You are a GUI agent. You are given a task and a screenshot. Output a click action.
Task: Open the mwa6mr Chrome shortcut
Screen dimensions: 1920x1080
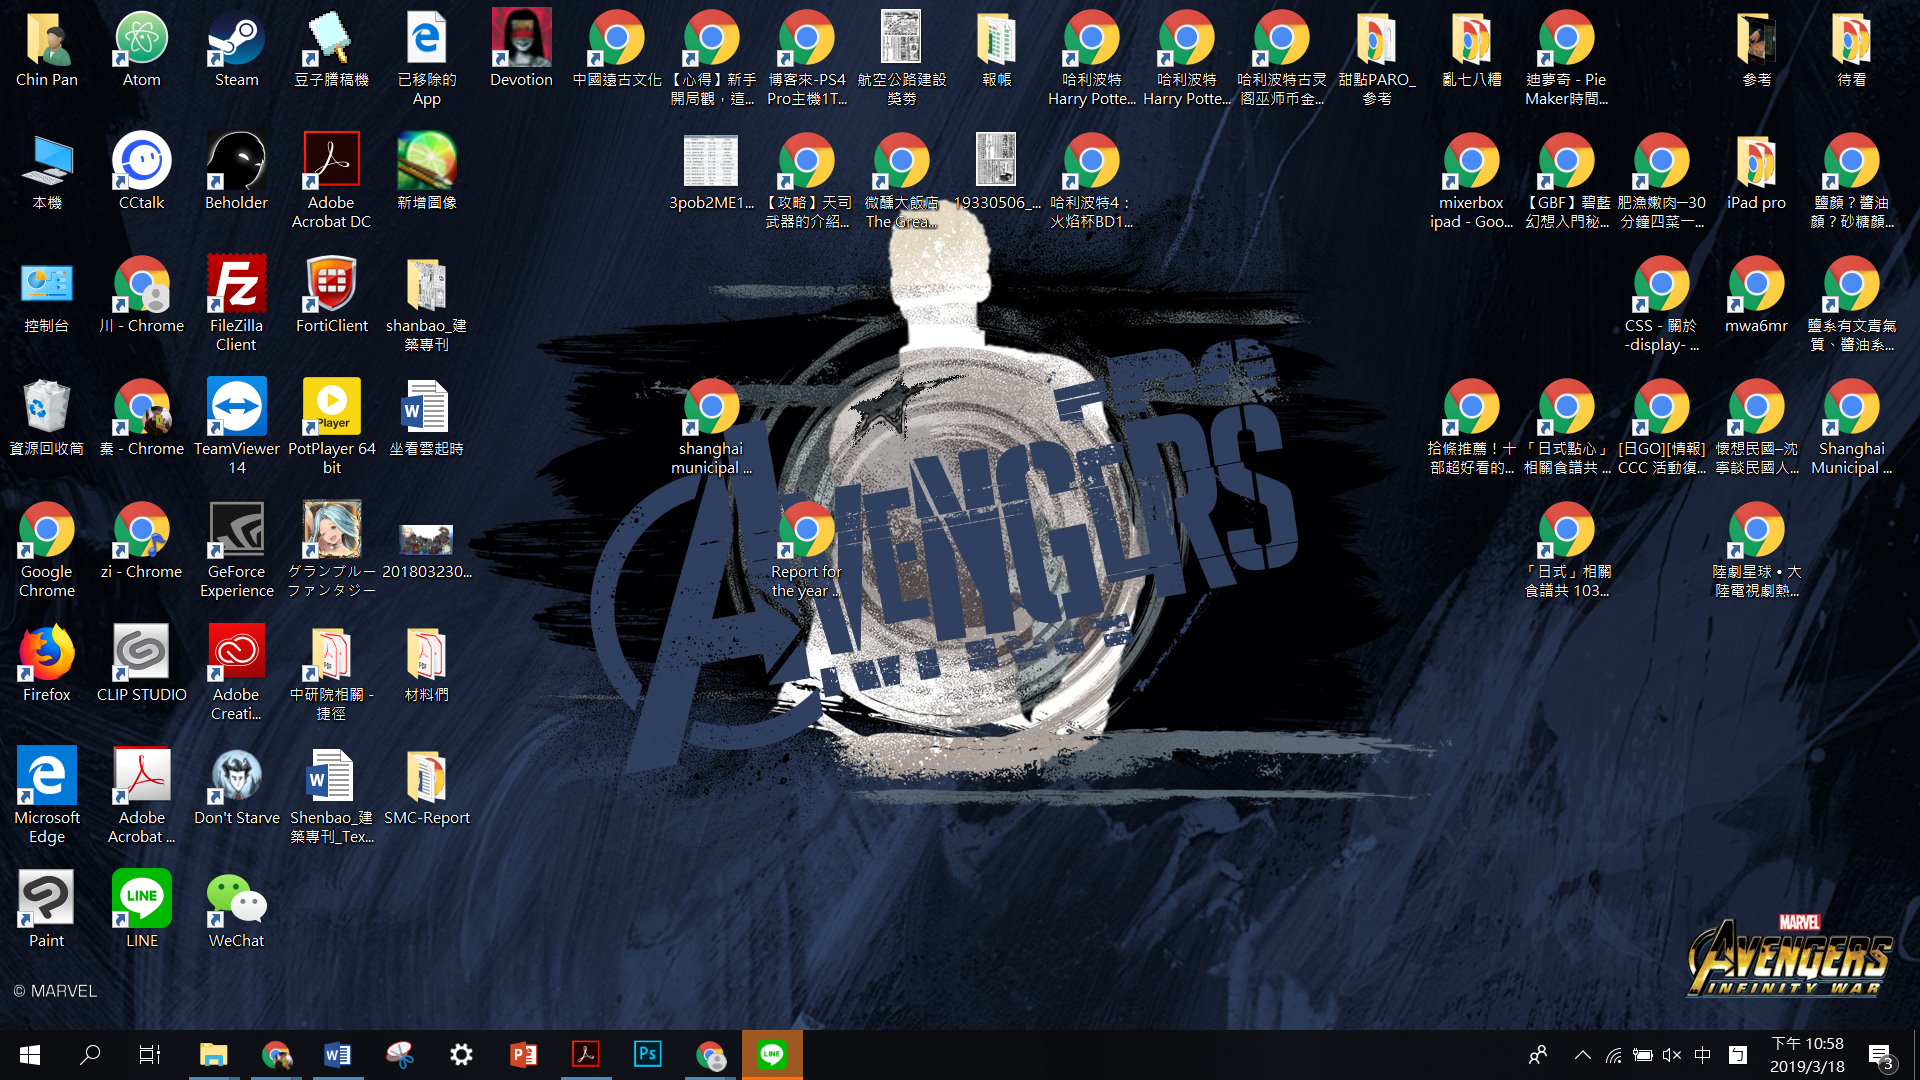(1756, 296)
